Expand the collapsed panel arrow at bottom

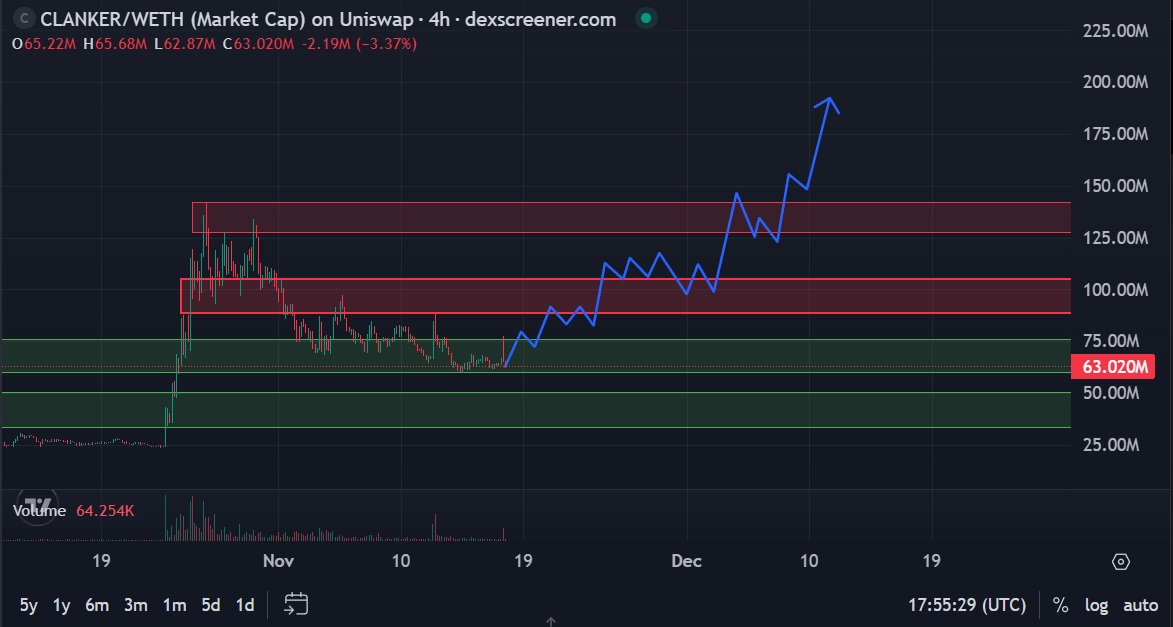tap(551, 622)
